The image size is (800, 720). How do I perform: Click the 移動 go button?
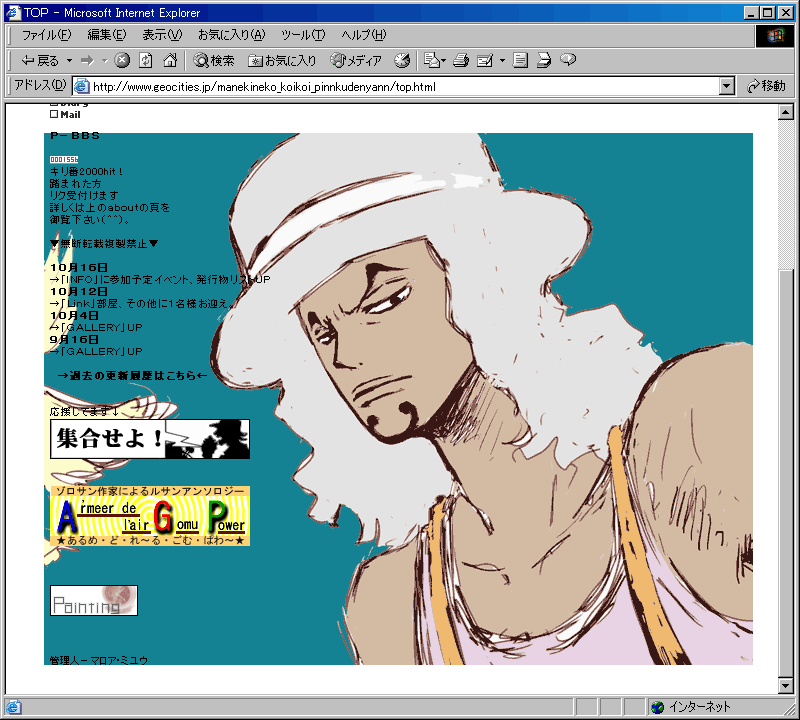(766, 86)
